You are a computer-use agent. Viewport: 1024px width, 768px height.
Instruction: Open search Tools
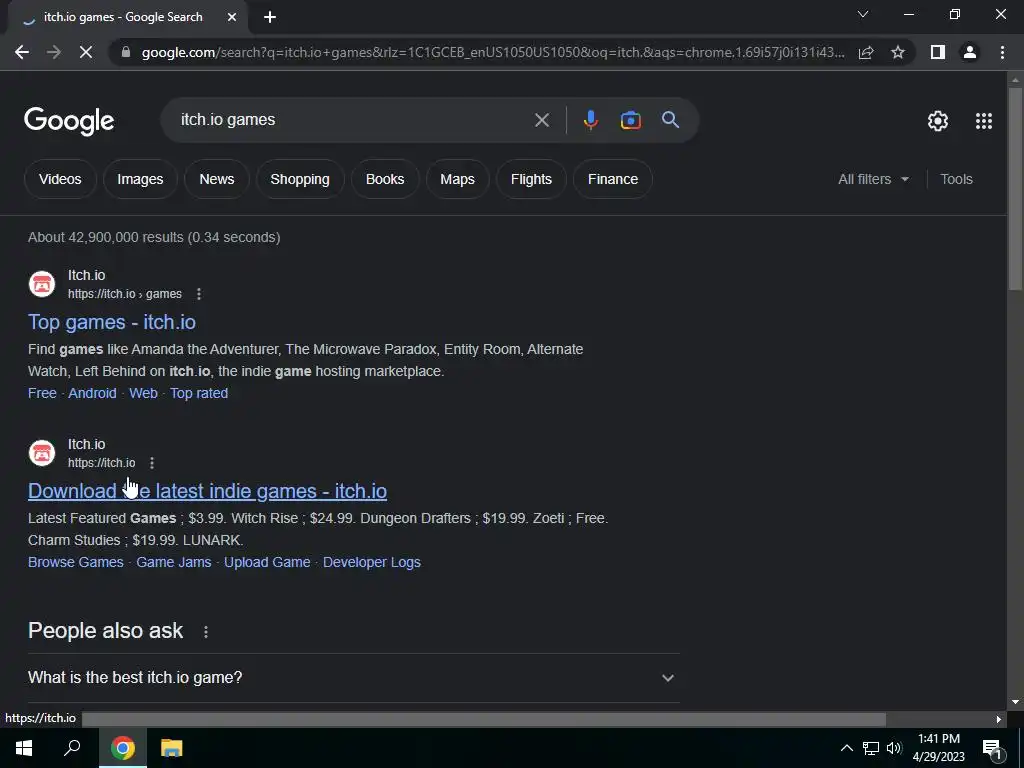point(956,179)
